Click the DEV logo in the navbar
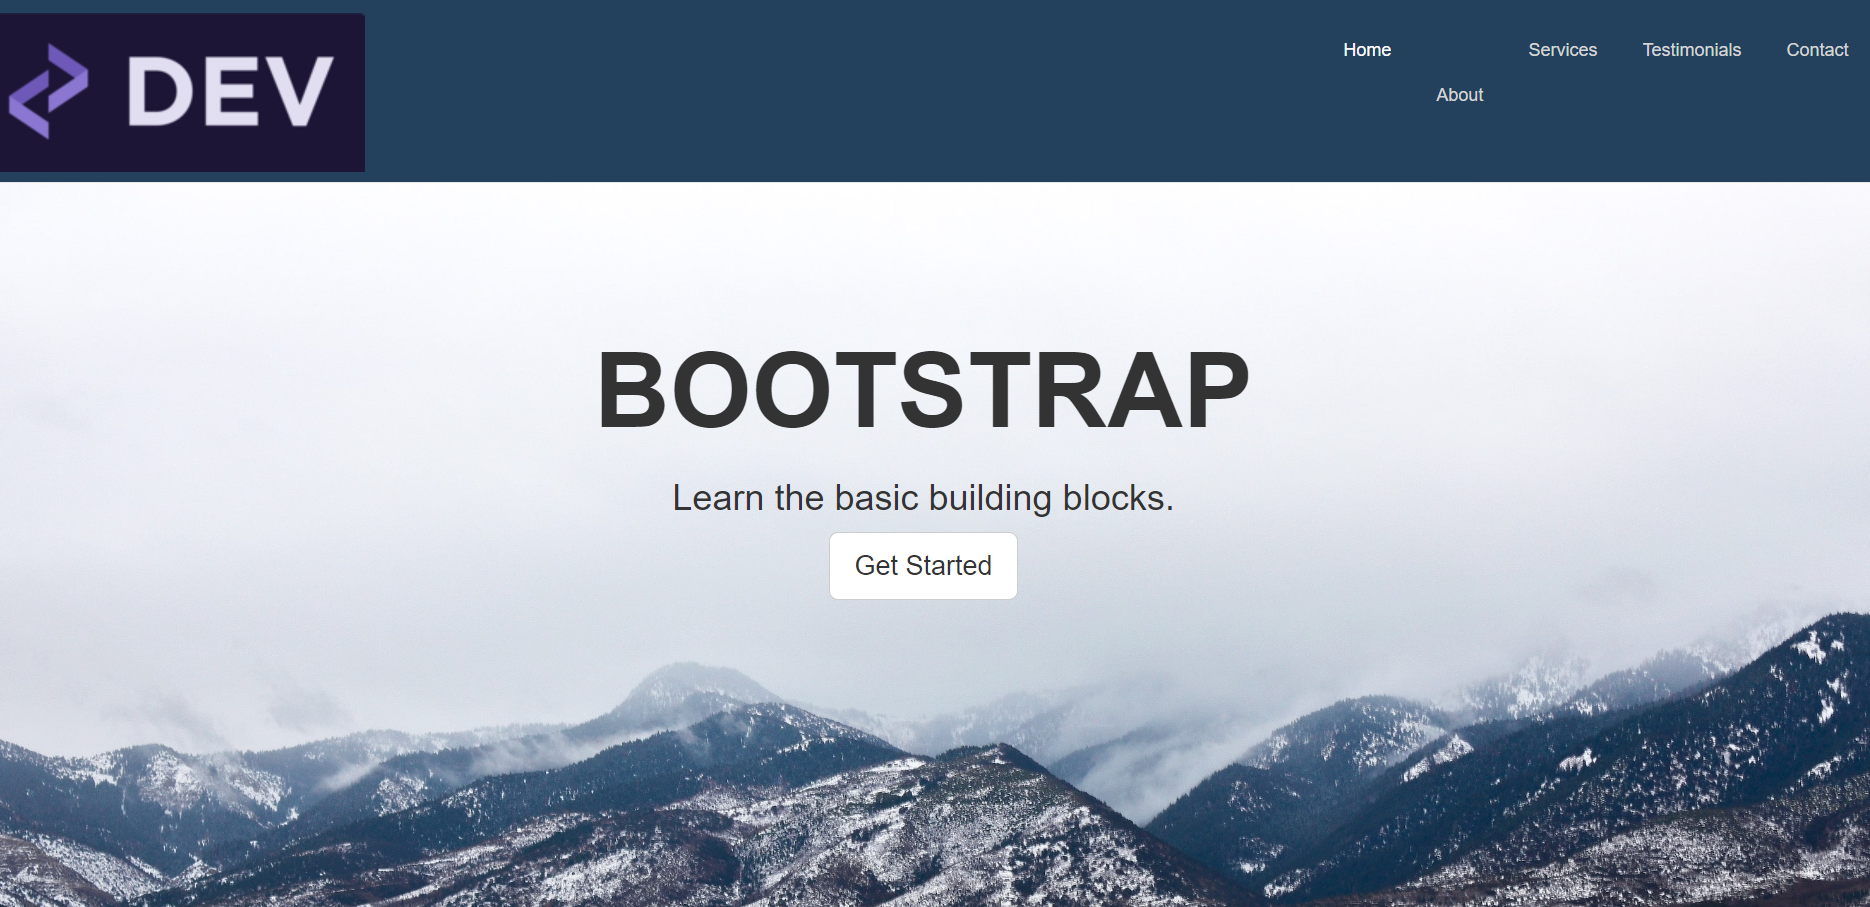The image size is (1870, 907). [182, 92]
